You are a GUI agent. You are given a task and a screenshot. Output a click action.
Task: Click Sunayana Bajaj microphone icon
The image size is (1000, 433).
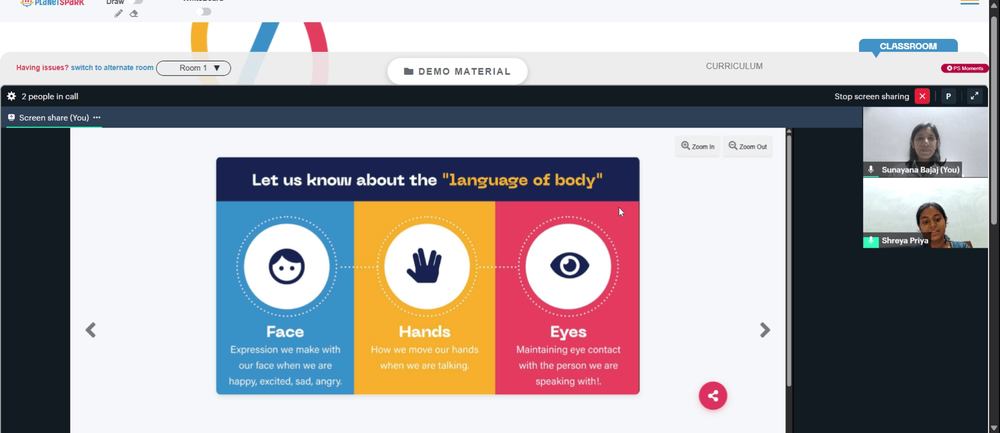(871, 170)
